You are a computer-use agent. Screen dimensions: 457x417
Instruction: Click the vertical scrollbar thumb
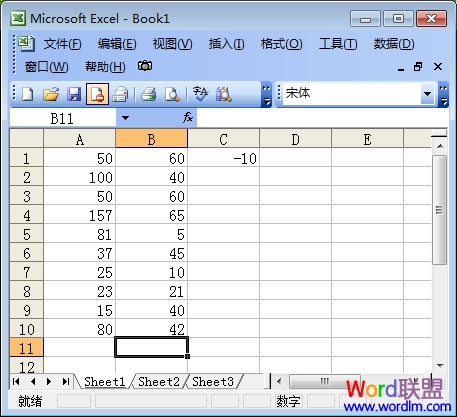(439, 210)
